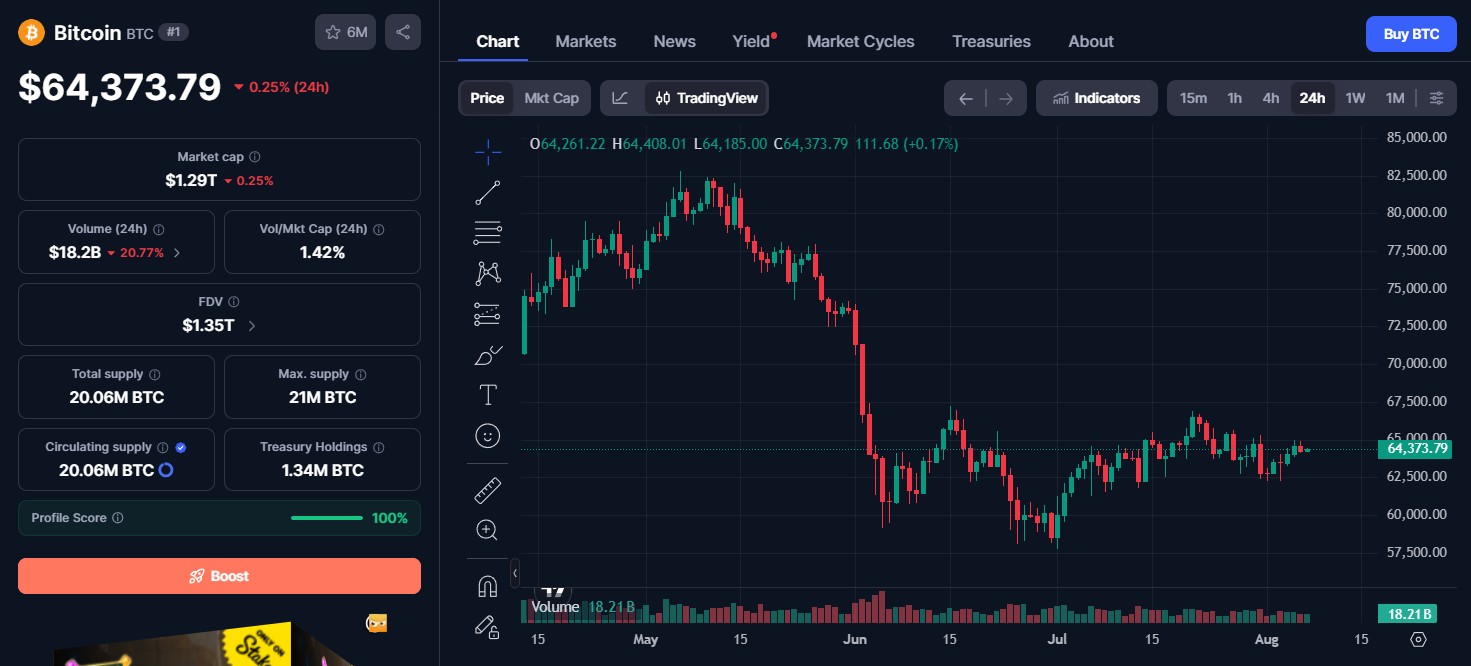The image size is (1471, 666).
Task: Switch to line chart view icon
Action: [621, 98]
